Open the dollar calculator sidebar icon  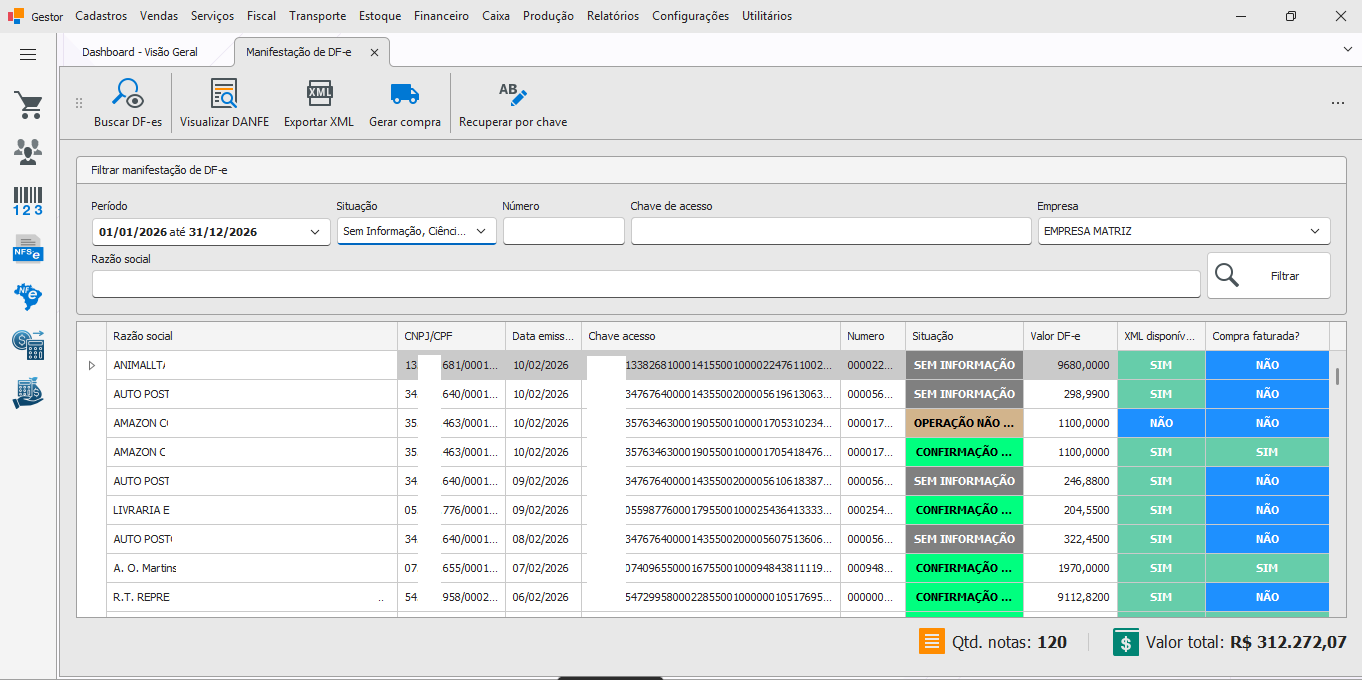coord(28,345)
